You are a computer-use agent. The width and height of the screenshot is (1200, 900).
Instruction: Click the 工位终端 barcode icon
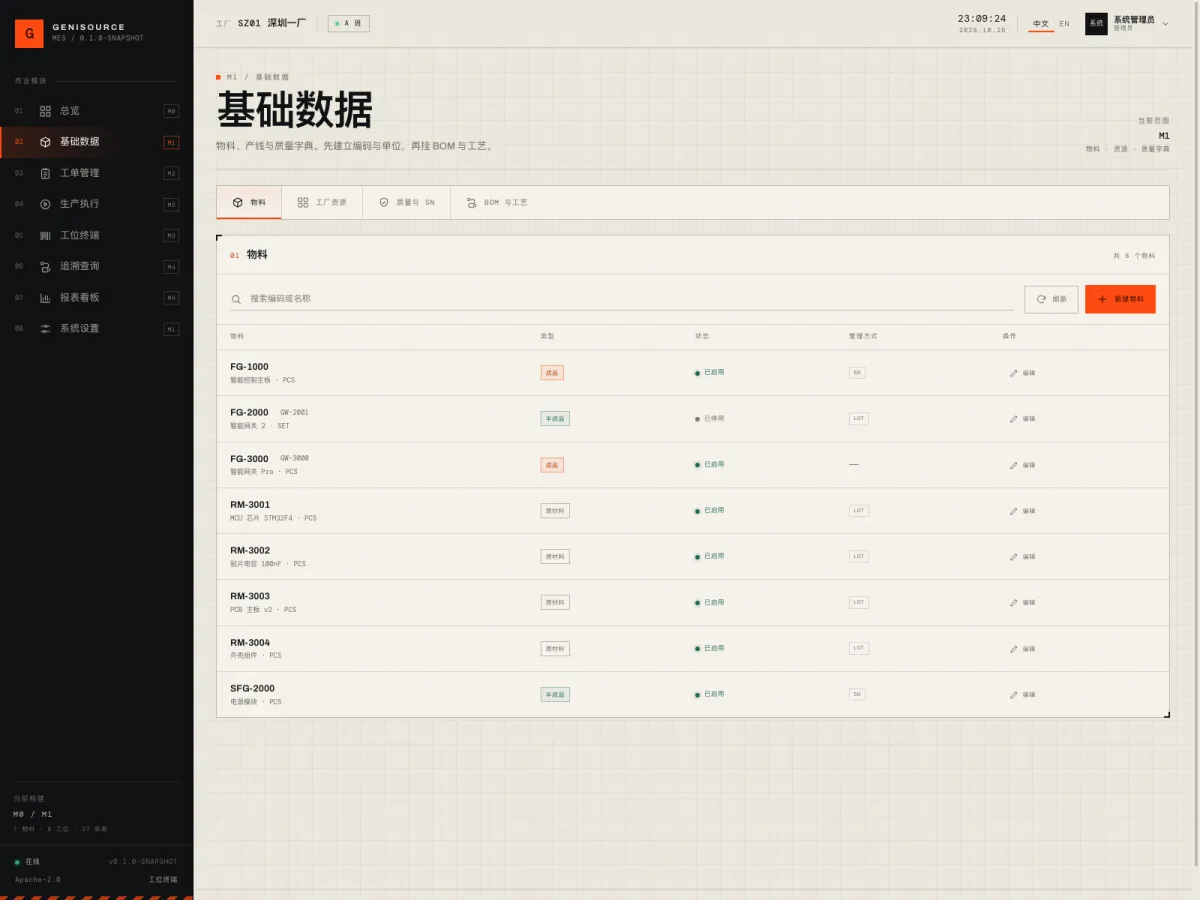[45, 235]
